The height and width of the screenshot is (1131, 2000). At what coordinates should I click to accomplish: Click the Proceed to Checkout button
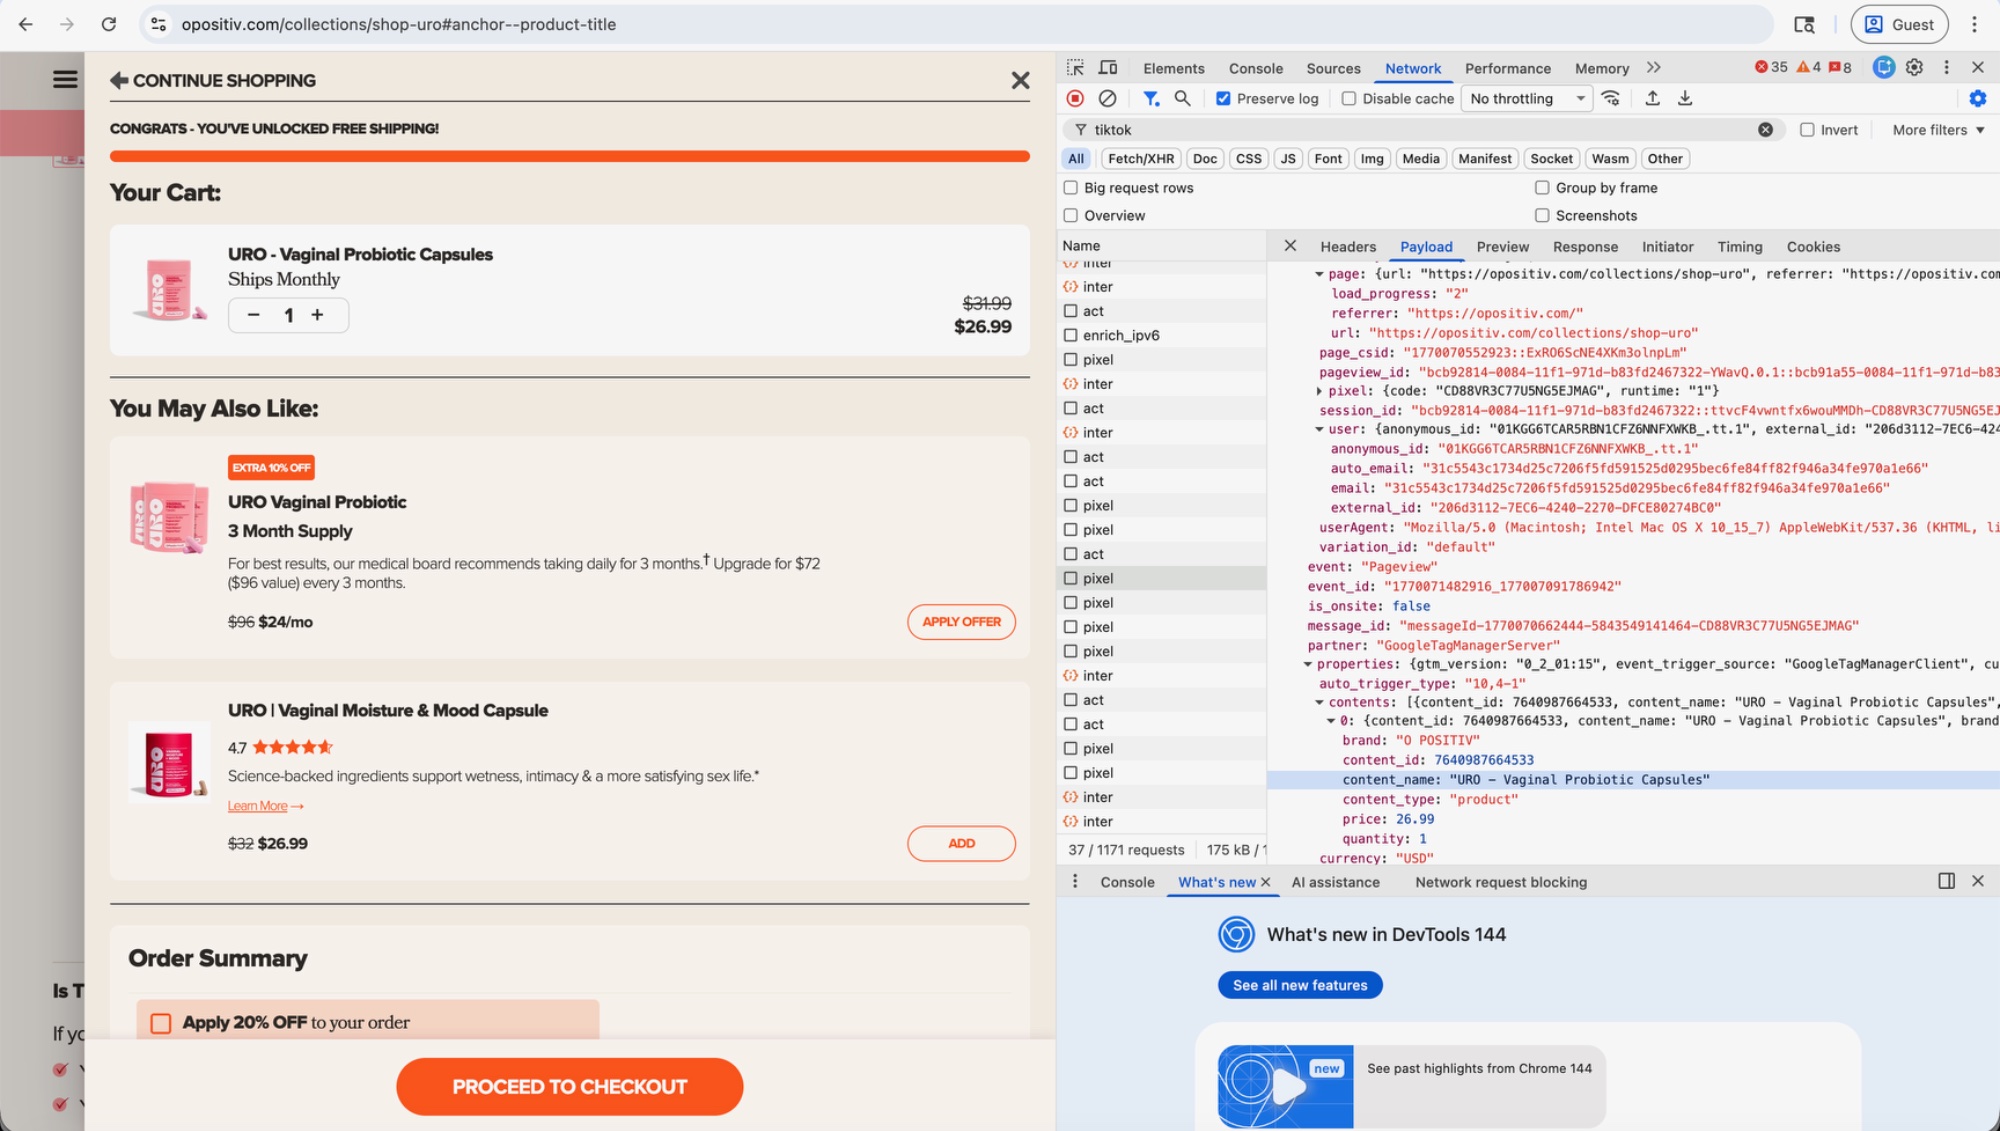pyautogui.click(x=569, y=1087)
